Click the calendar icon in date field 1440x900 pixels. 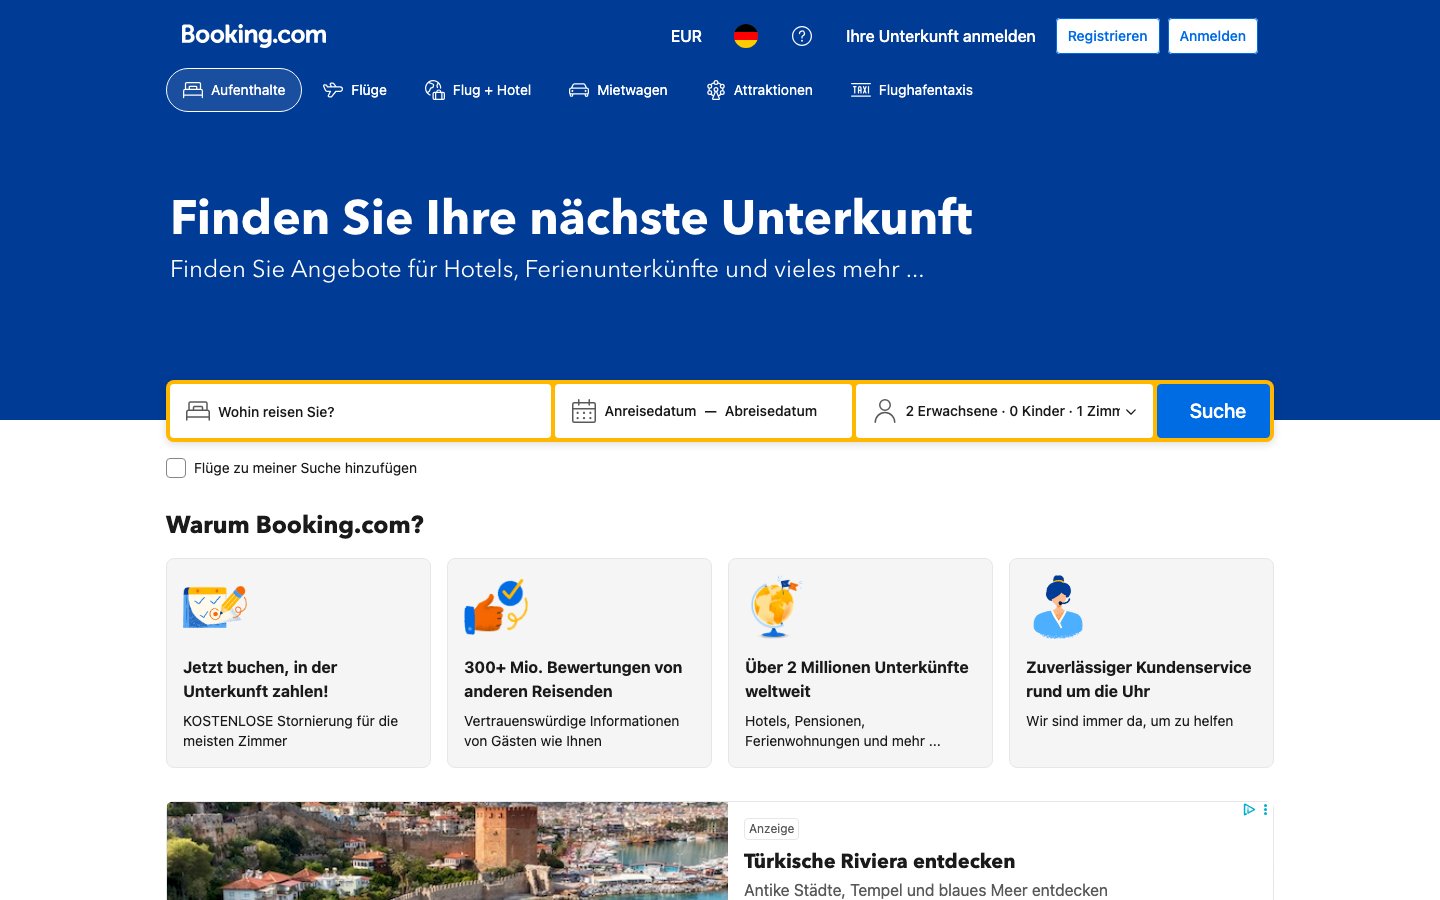pos(584,411)
